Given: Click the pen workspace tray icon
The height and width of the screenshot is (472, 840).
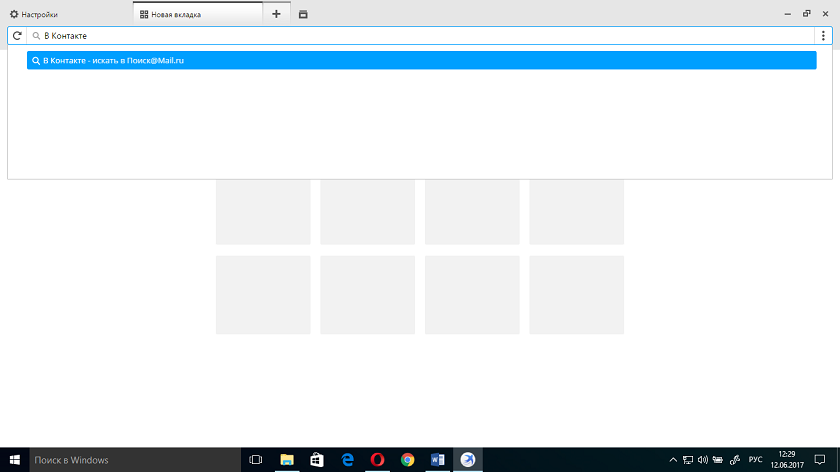Looking at the screenshot, I should point(735,460).
